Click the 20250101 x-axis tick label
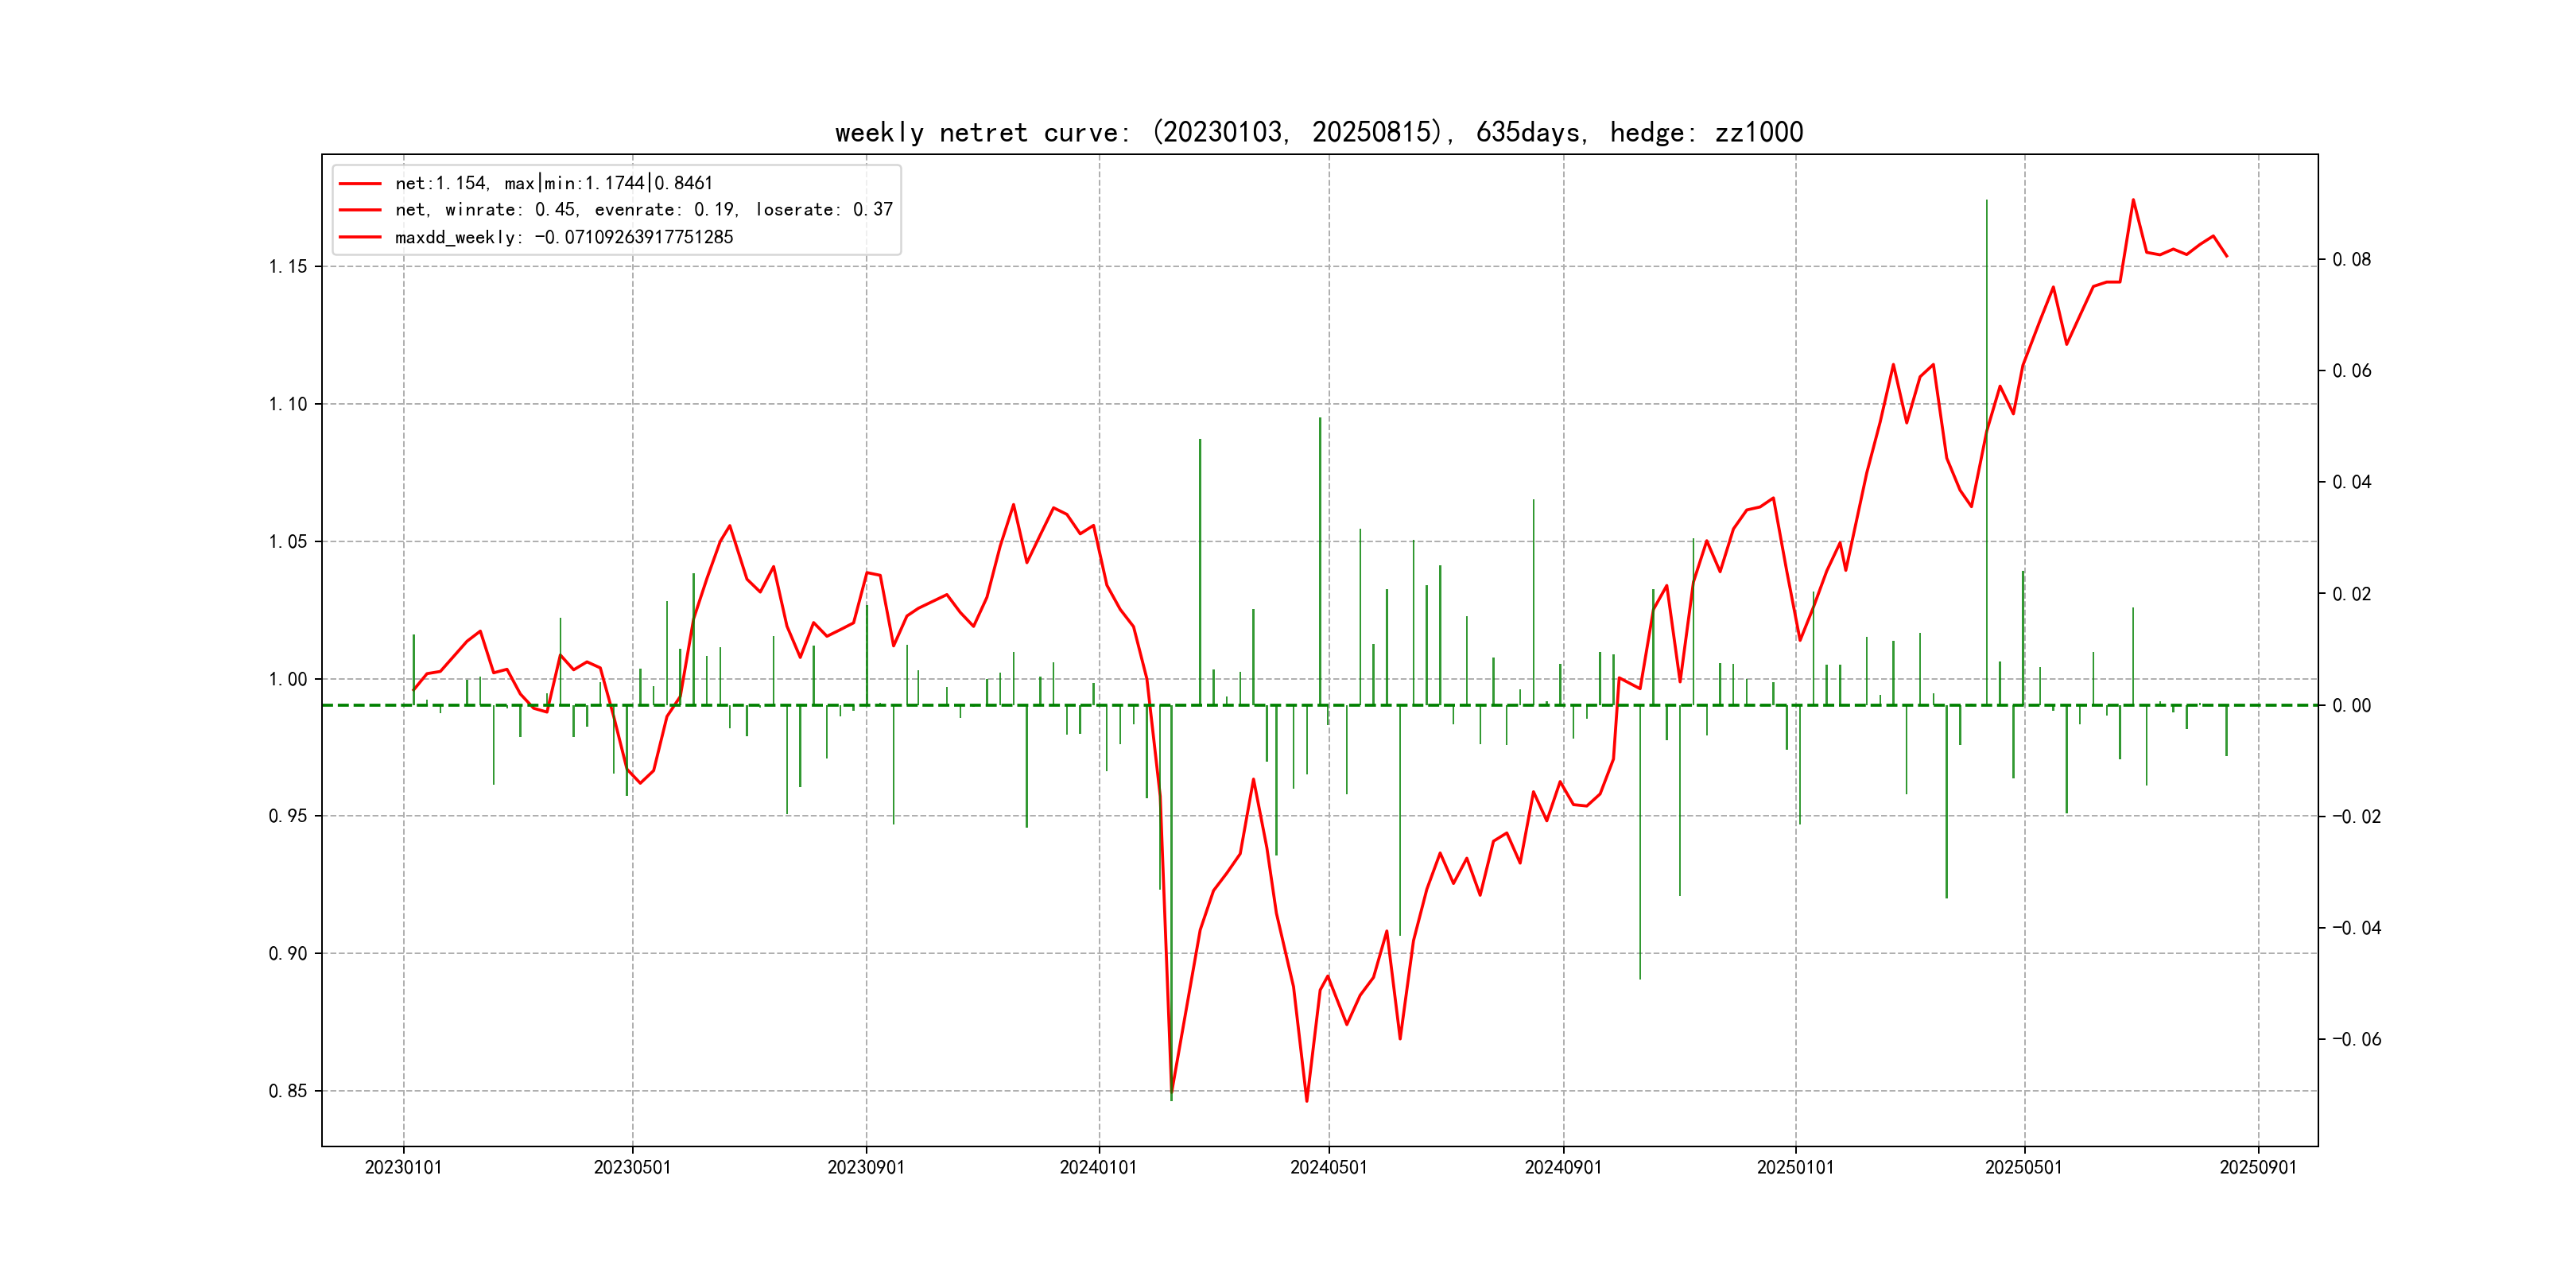 click(x=1795, y=1167)
